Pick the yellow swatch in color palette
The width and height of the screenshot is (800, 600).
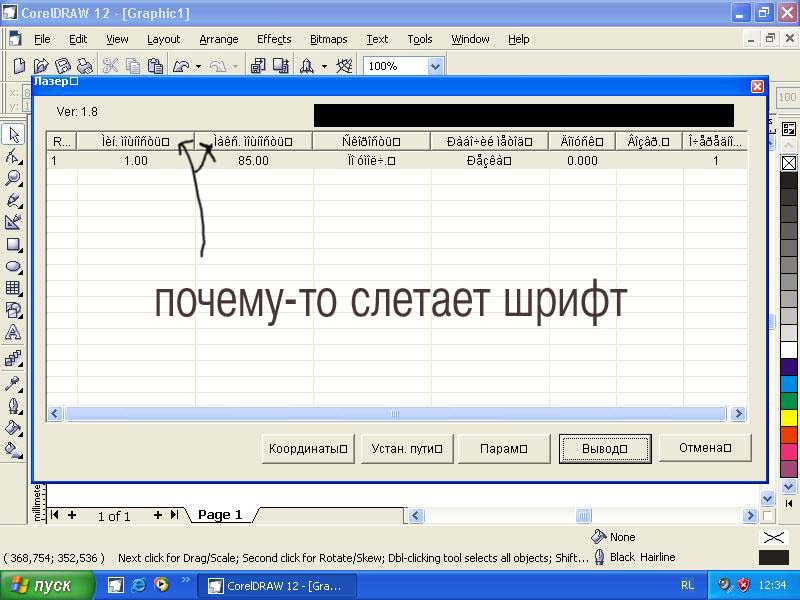coord(789,417)
